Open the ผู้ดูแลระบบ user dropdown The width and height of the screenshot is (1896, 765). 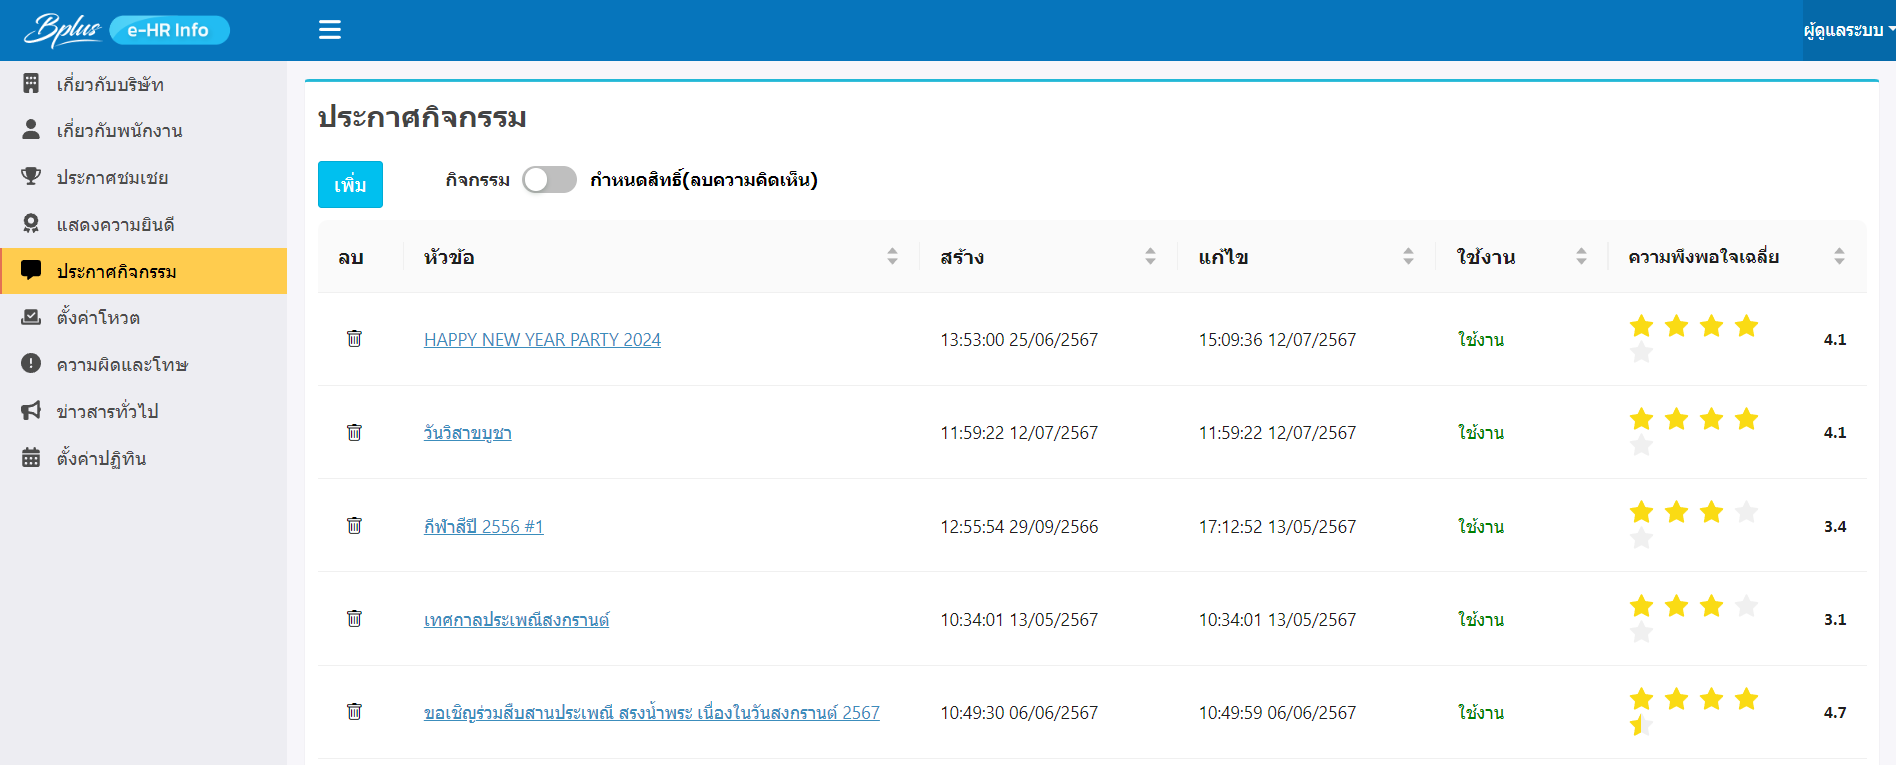pos(1849,30)
